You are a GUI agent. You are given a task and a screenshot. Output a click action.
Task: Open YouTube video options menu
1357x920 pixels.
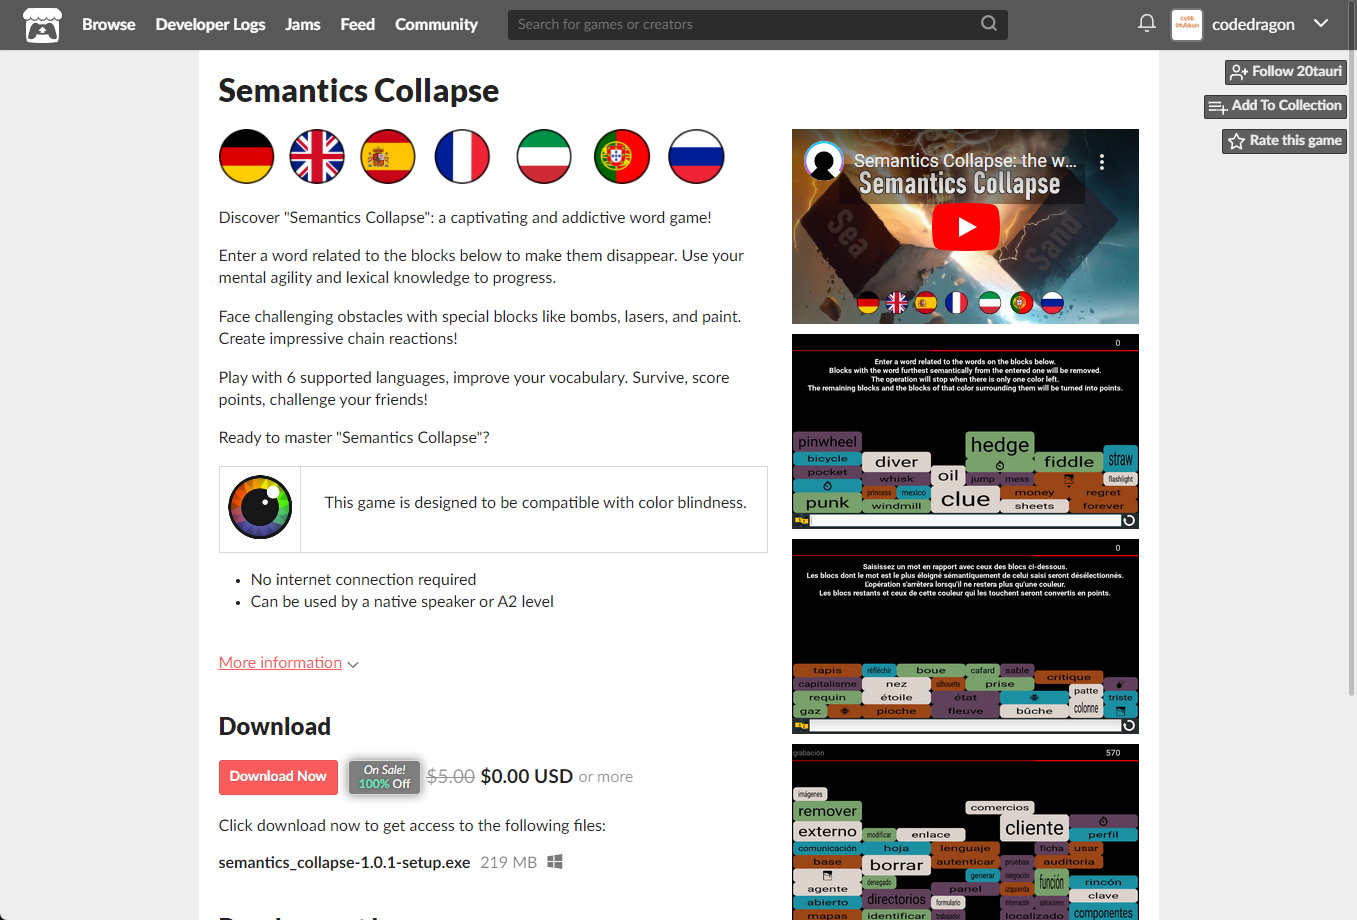(x=1101, y=162)
